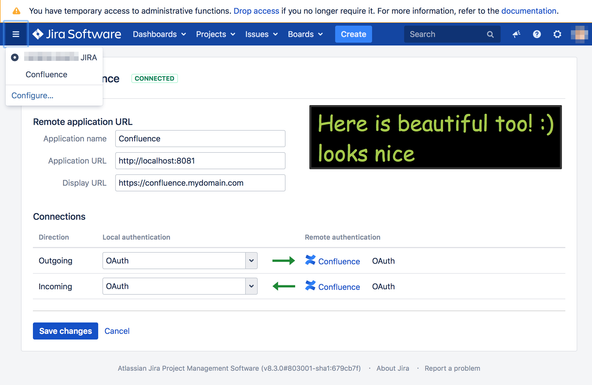Click the Remote authentication column header
Viewport: 592px width, 385px height.
tap(342, 237)
